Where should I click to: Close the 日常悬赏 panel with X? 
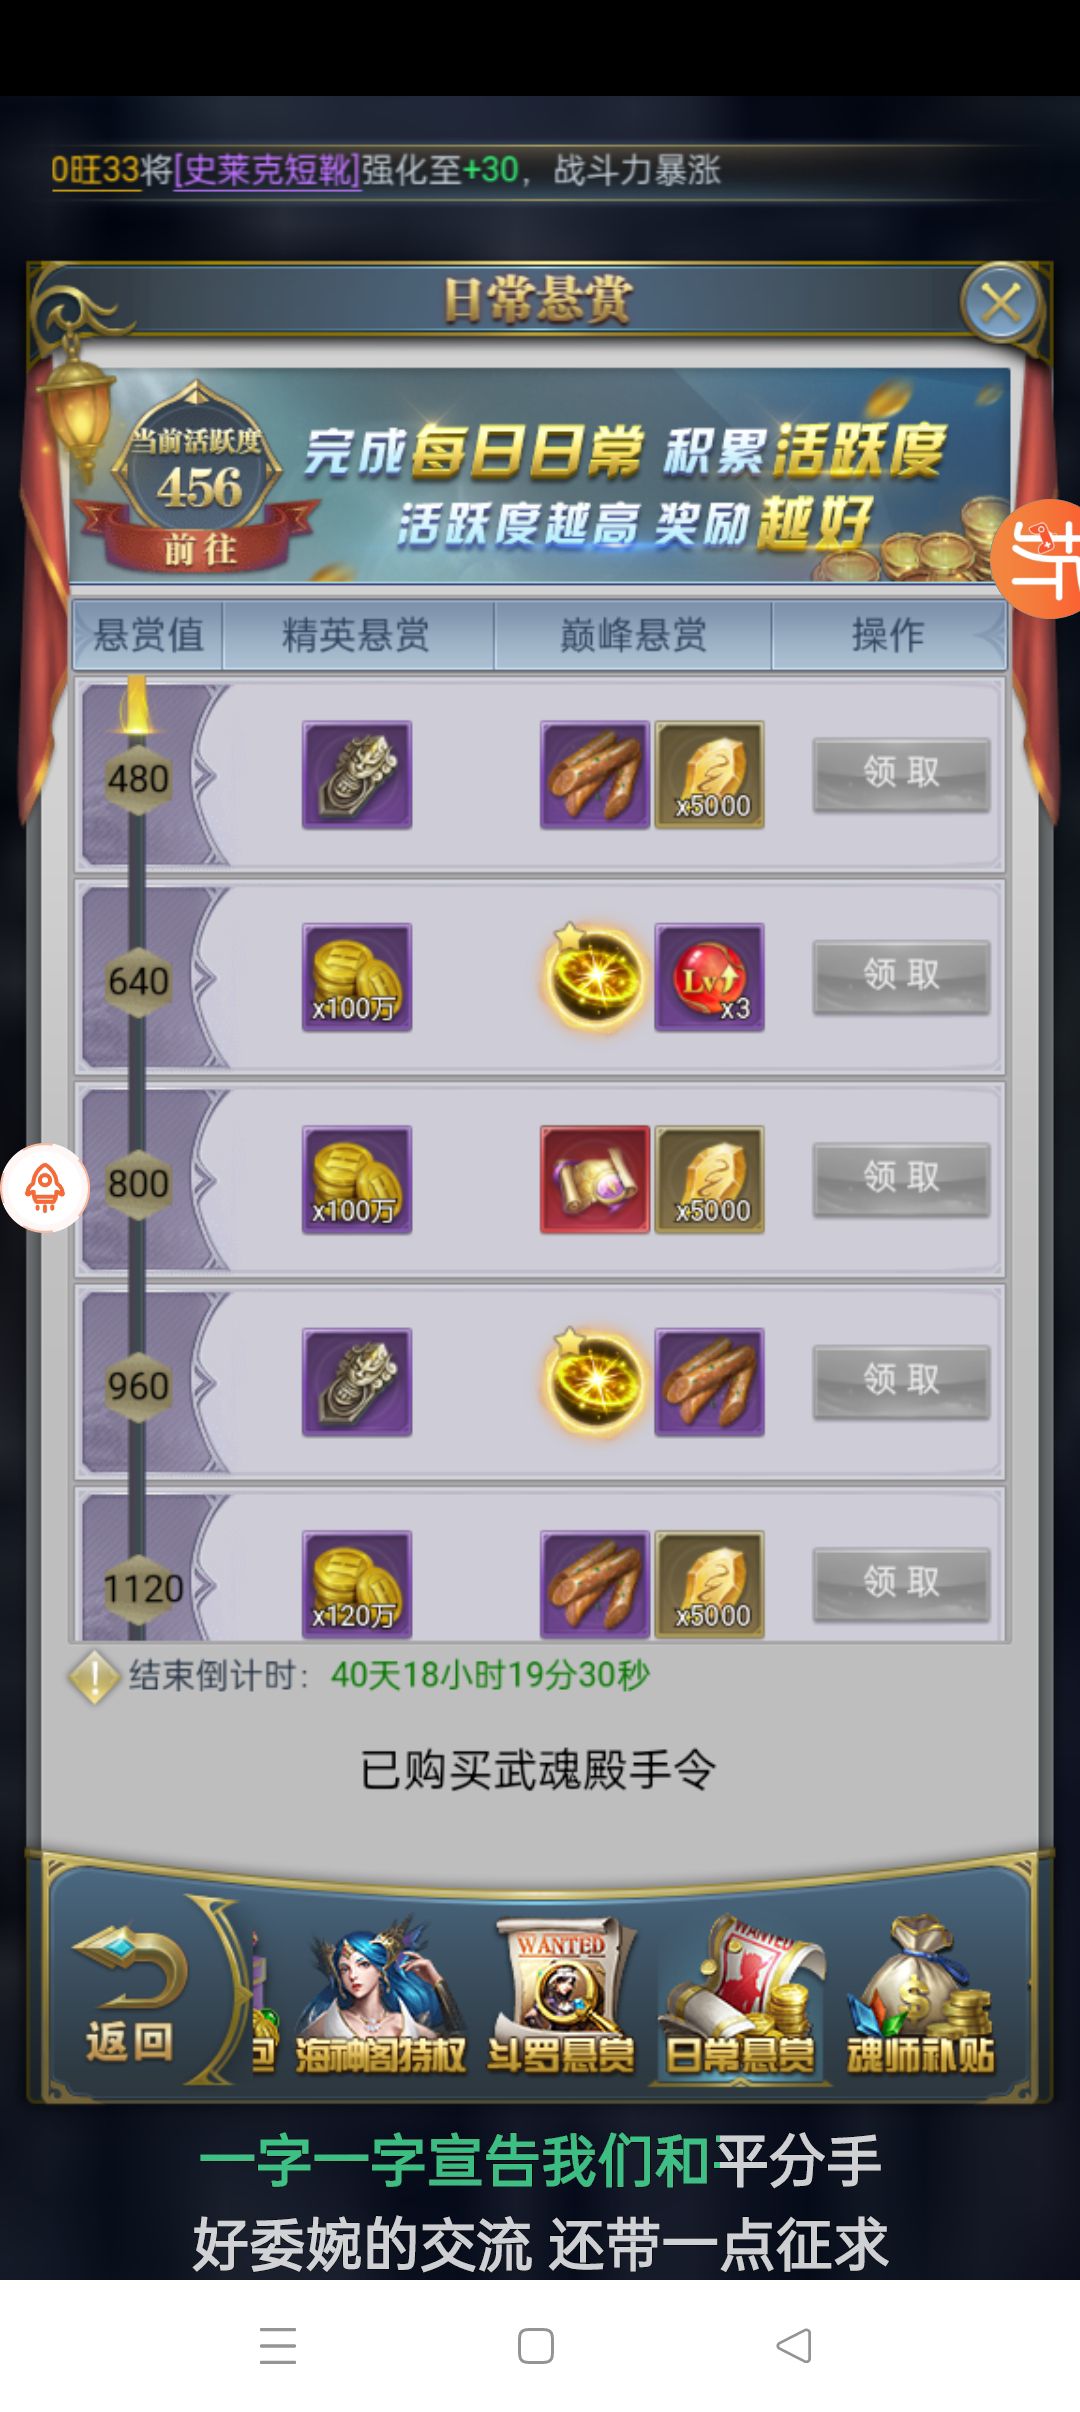(1001, 302)
